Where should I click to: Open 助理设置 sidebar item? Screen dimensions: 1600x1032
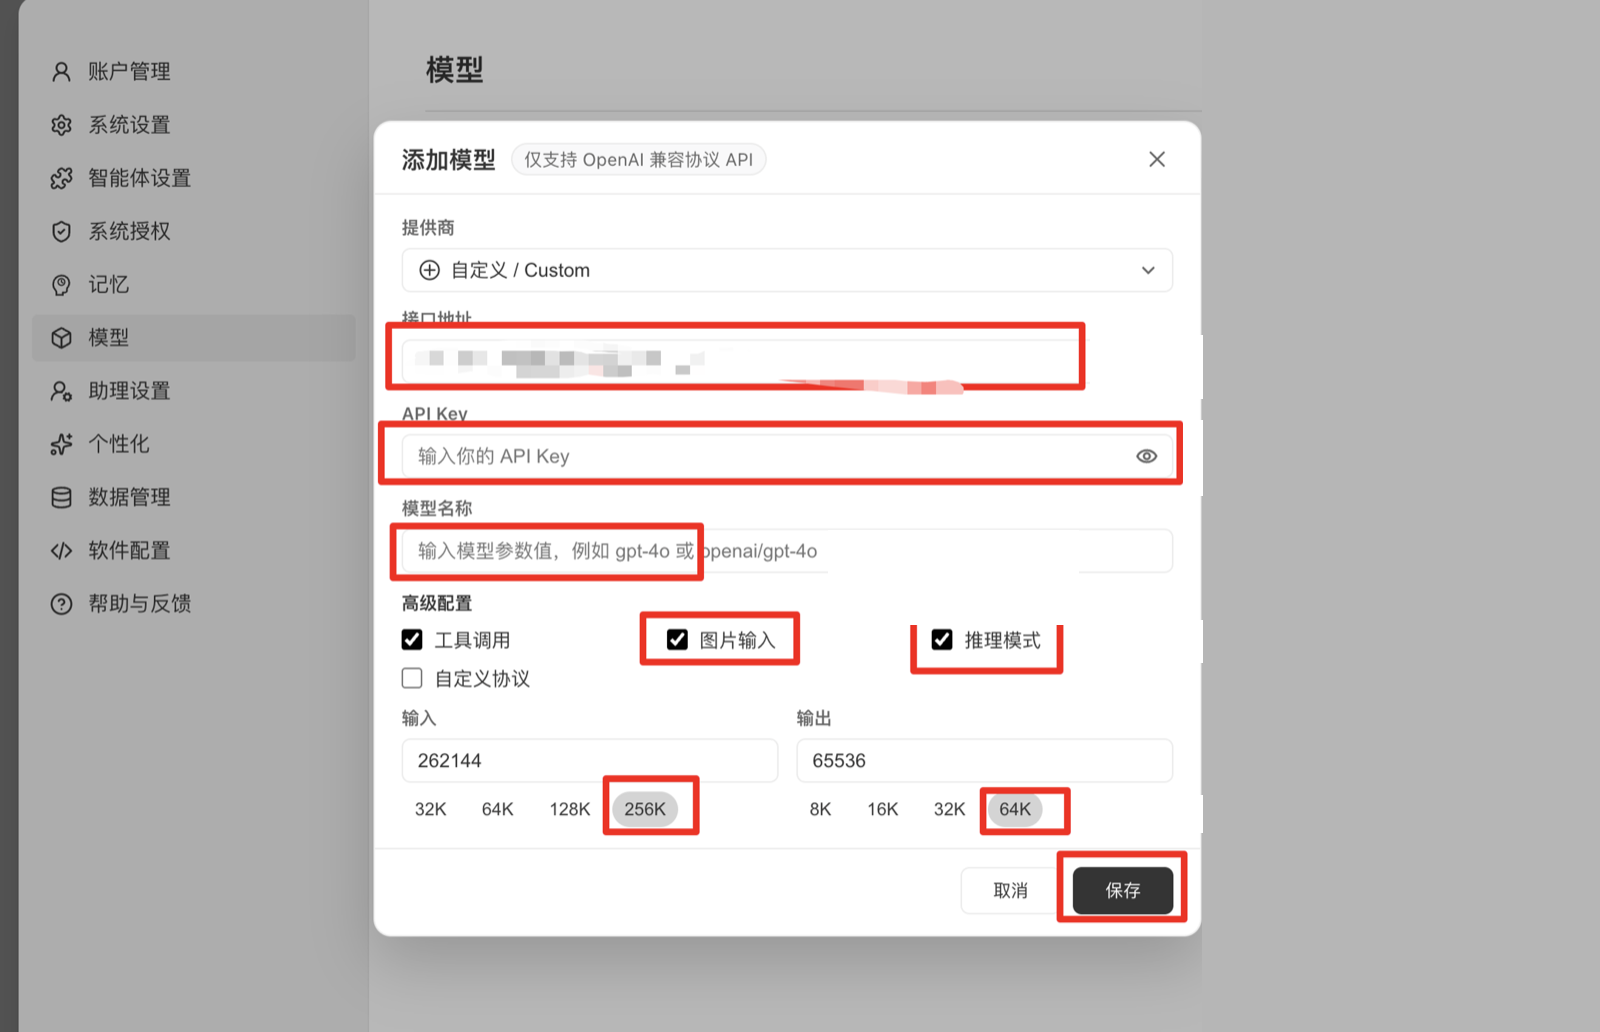194,391
